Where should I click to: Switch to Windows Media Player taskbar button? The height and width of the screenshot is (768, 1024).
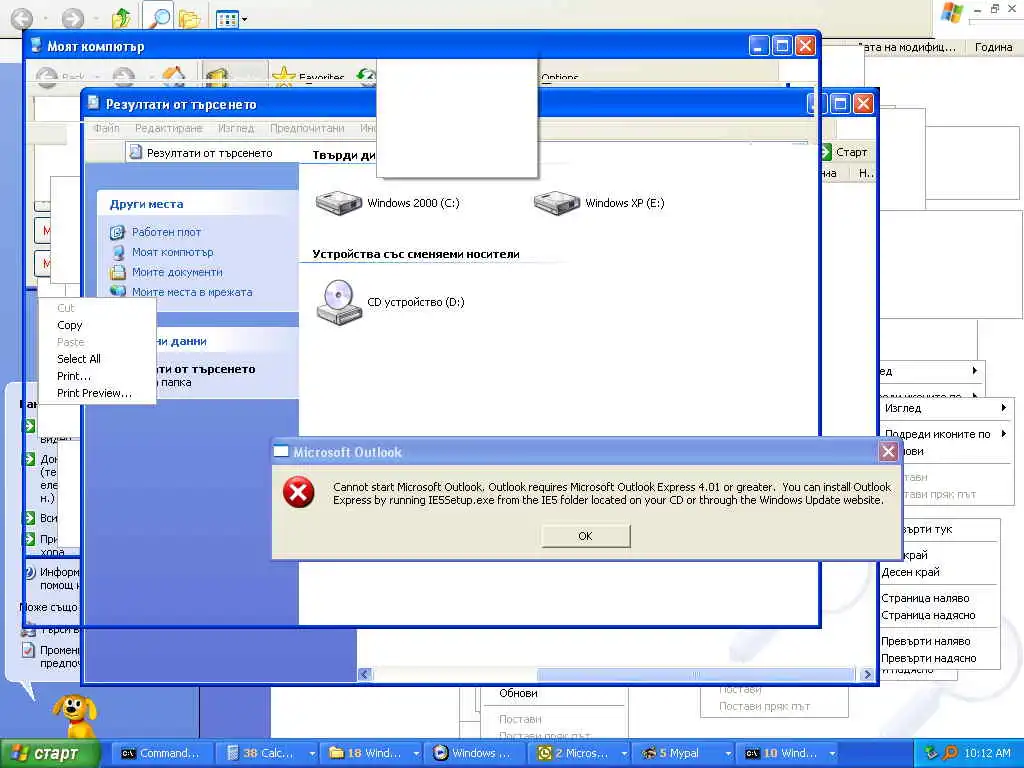pyautogui.click(x=477, y=754)
